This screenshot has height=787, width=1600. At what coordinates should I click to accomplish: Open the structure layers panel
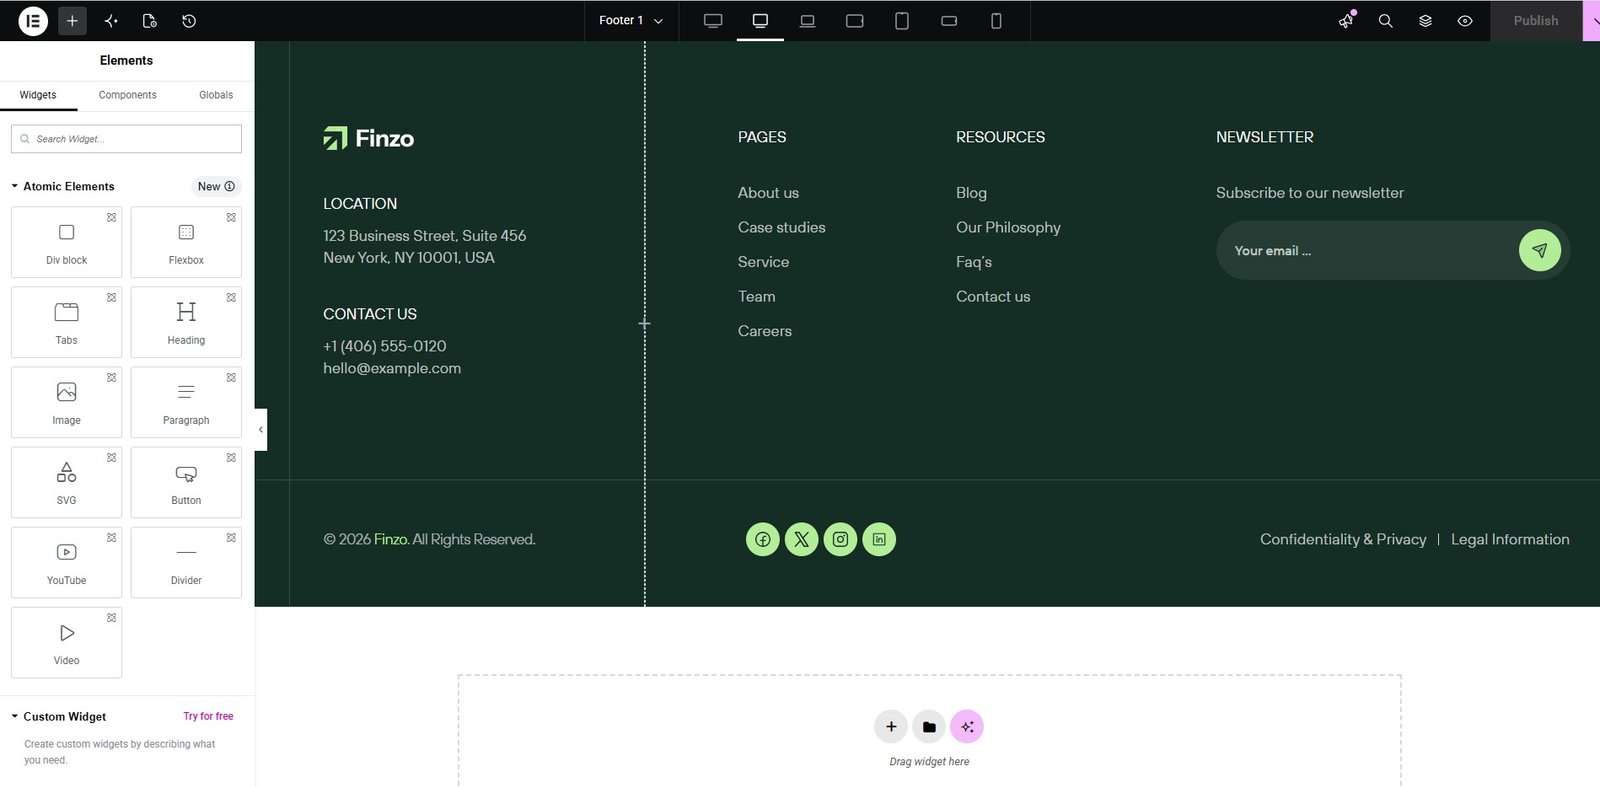pos(1426,20)
